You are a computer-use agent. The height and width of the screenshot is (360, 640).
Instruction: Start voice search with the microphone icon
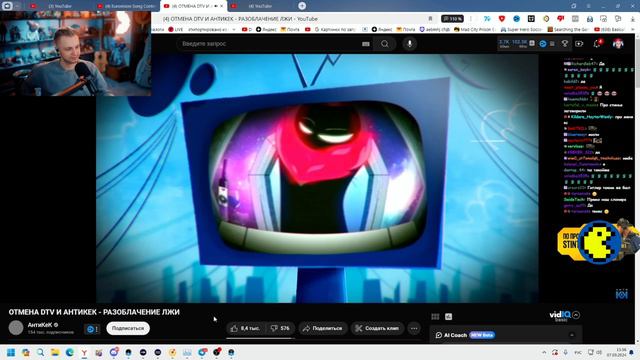point(409,44)
